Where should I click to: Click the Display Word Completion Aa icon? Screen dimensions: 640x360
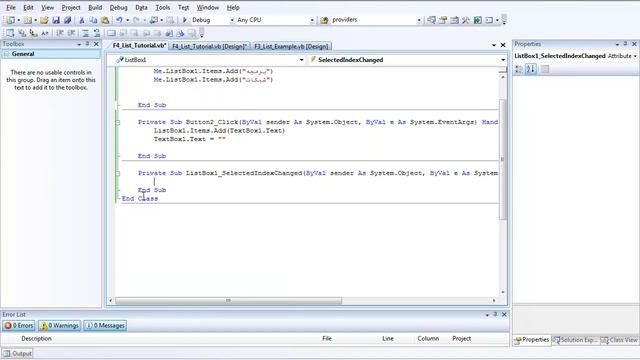[45, 33]
